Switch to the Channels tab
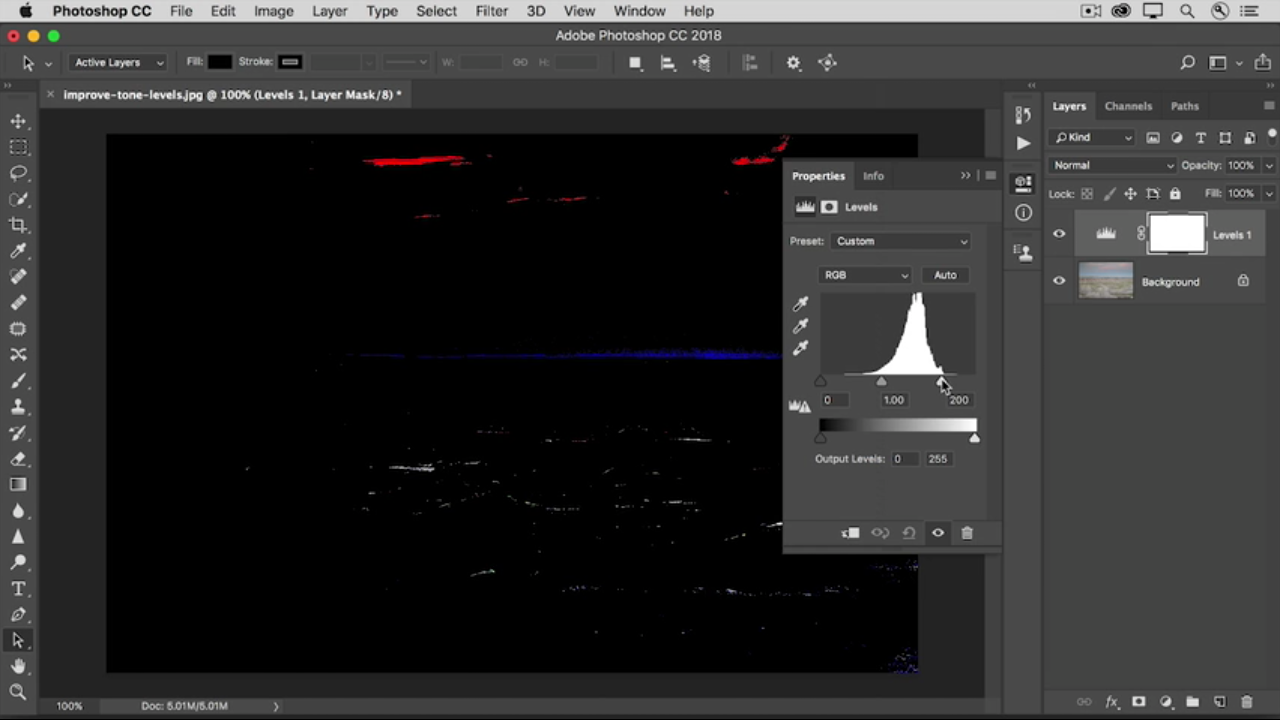1280x720 pixels. pyautogui.click(x=1128, y=106)
